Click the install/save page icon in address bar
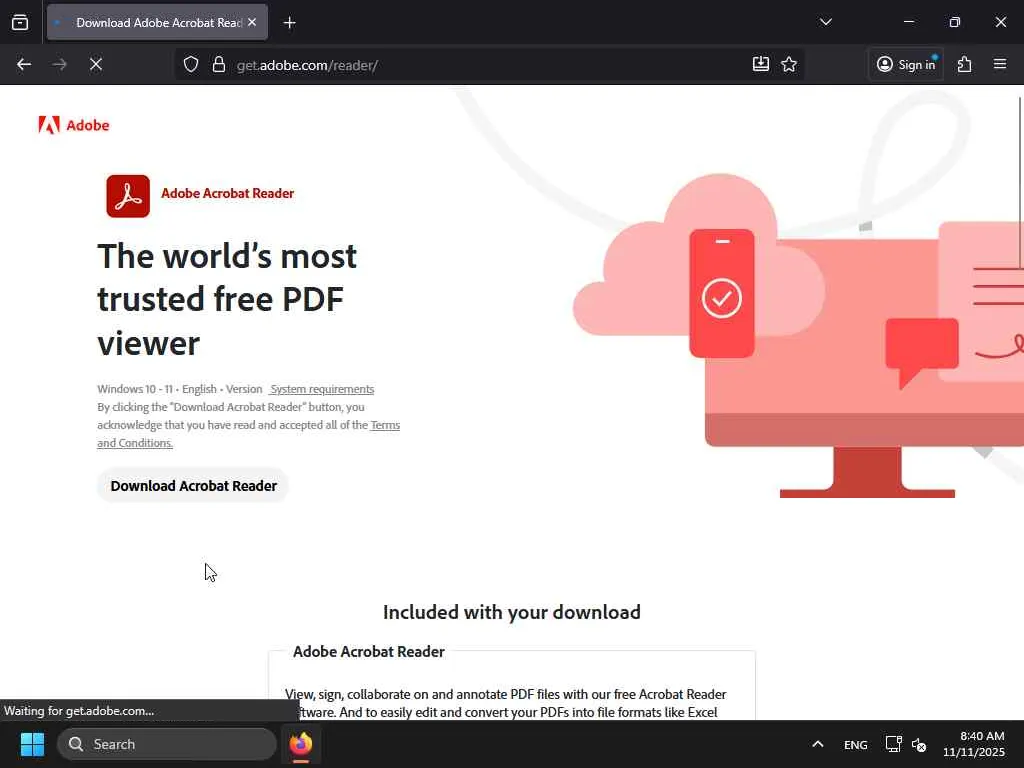Image resolution: width=1024 pixels, height=768 pixels. click(761, 63)
